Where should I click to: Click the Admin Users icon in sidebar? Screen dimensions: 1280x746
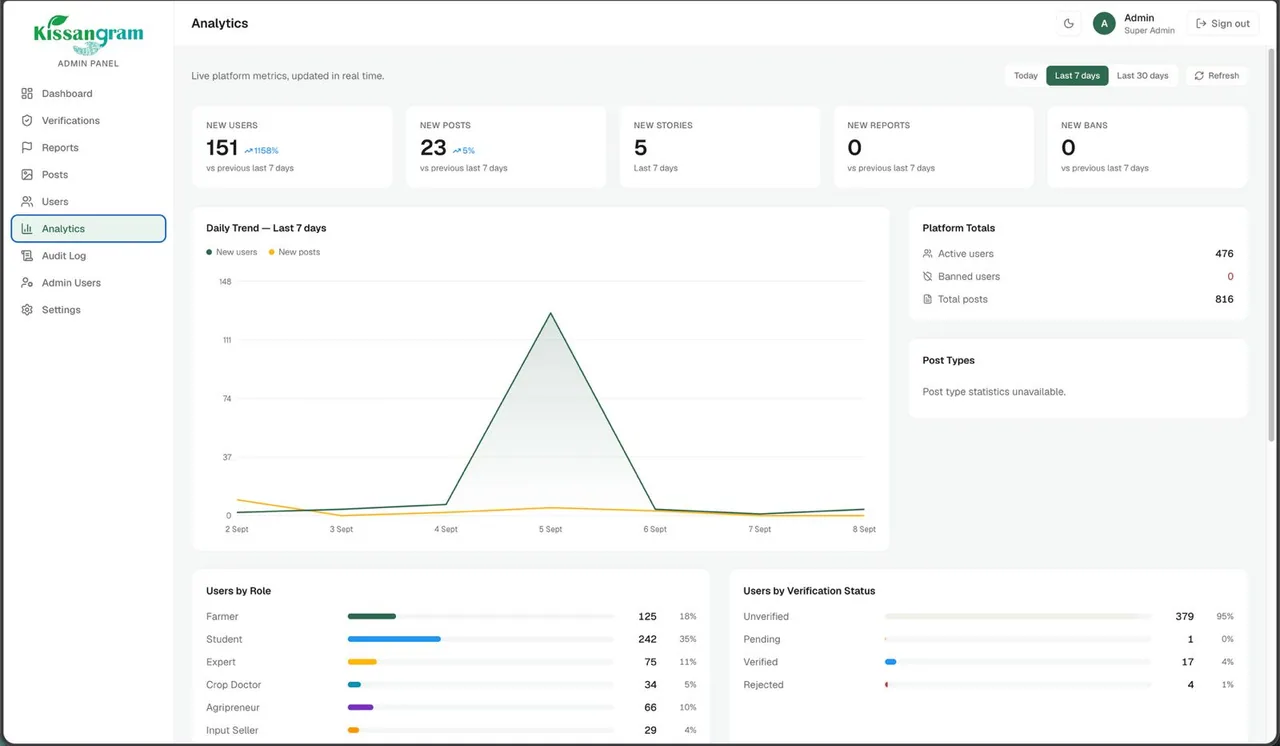pyautogui.click(x=27, y=283)
